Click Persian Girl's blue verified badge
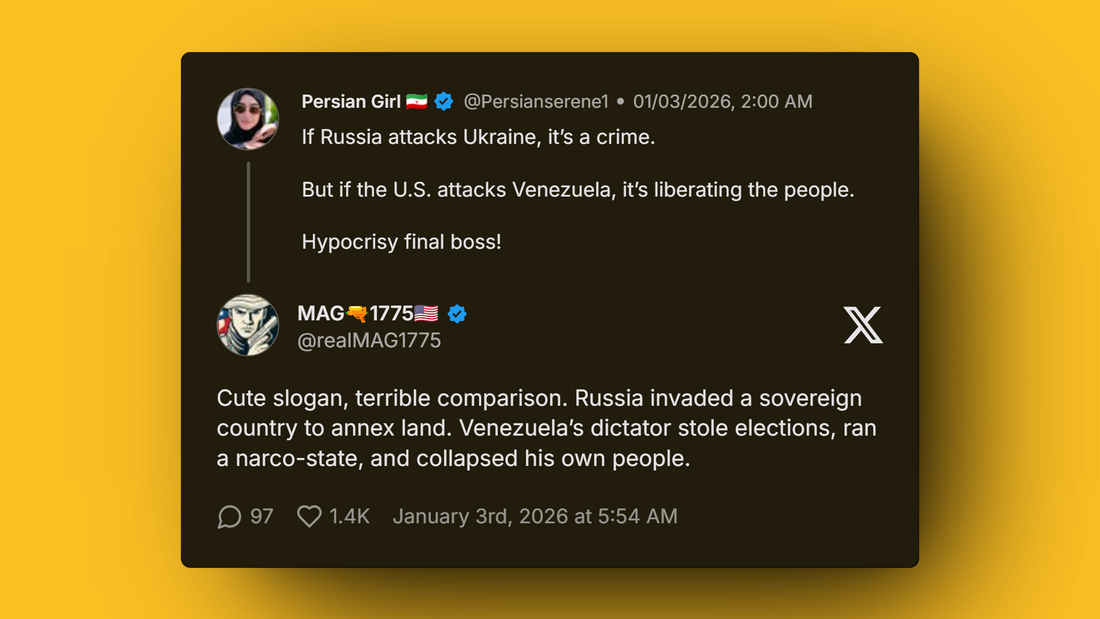 click(443, 100)
